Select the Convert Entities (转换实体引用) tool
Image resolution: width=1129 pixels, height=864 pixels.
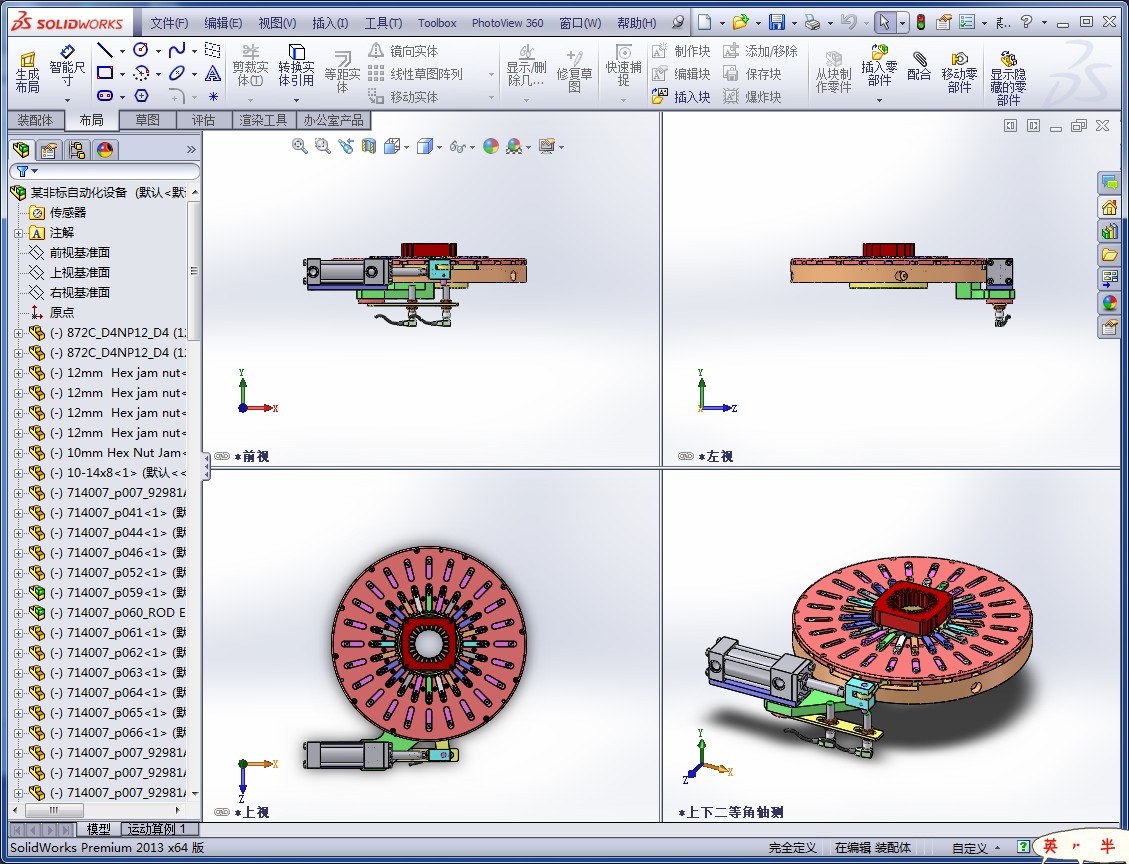coord(296,67)
